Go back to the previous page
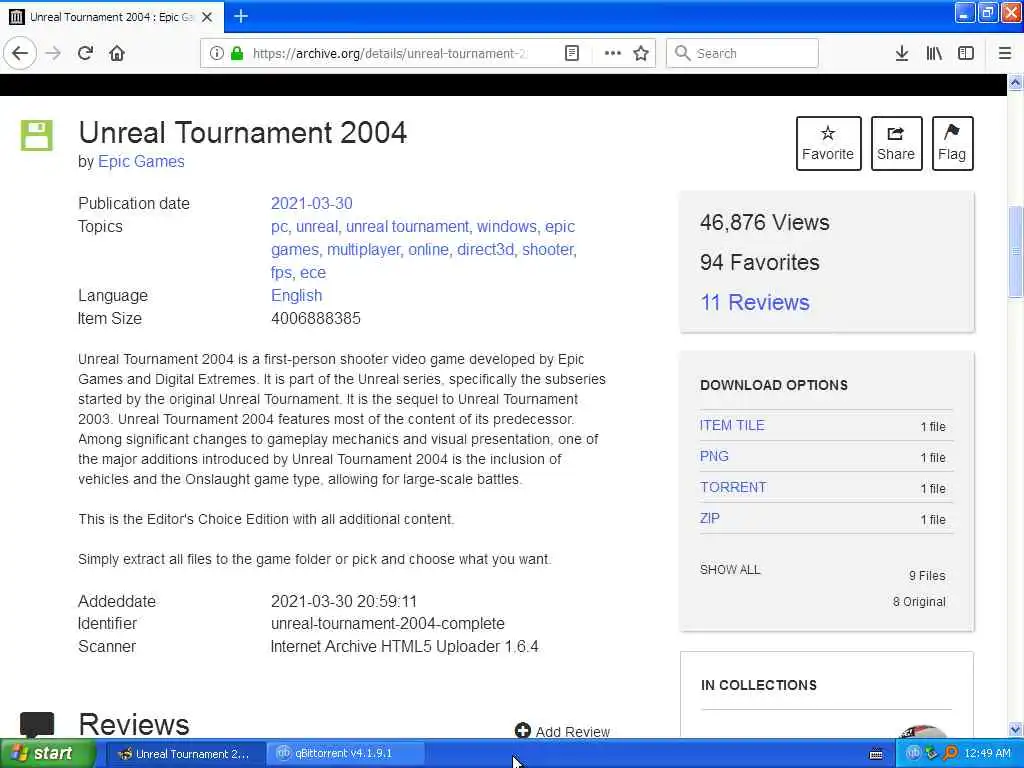The height and width of the screenshot is (768, 1024). [x=20, y=53]
